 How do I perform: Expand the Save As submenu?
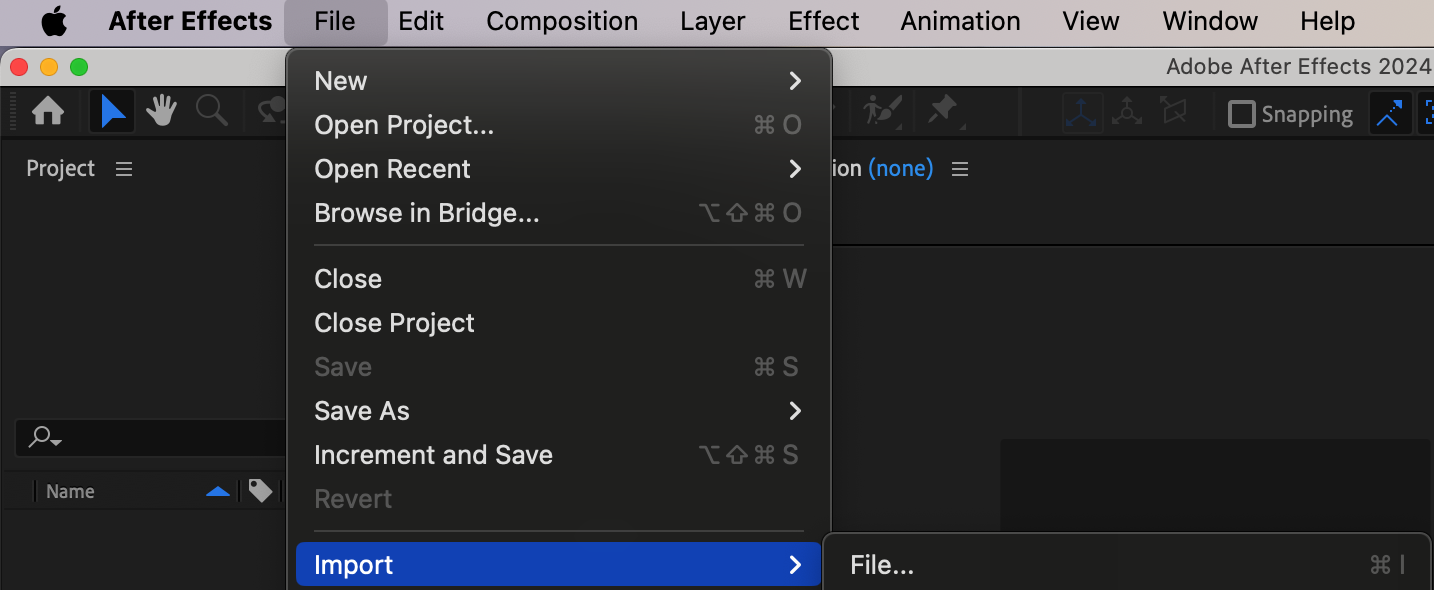(794, 411)
